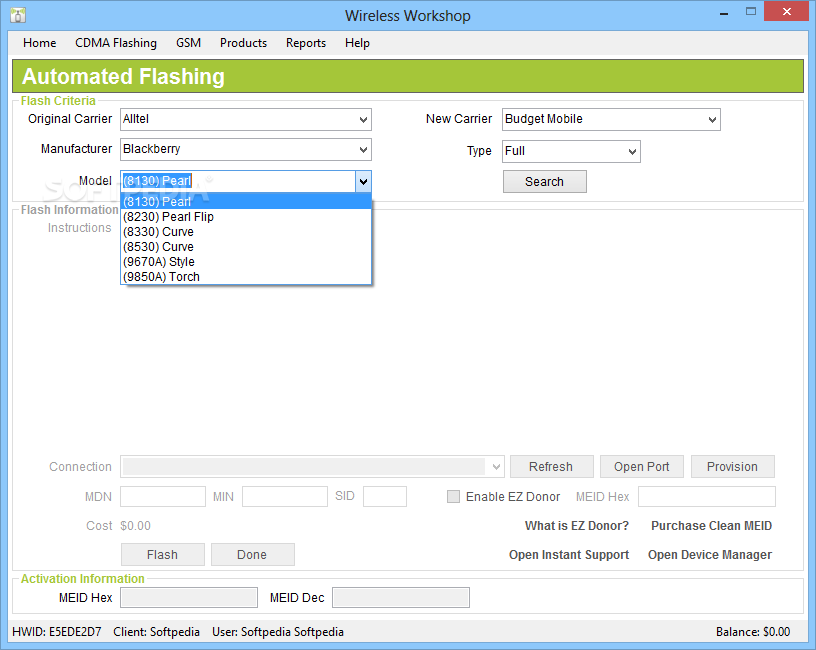Viewport: 816px width, 650px height.
Task: Open the Help menu
Action: click(x=357, y=43)
